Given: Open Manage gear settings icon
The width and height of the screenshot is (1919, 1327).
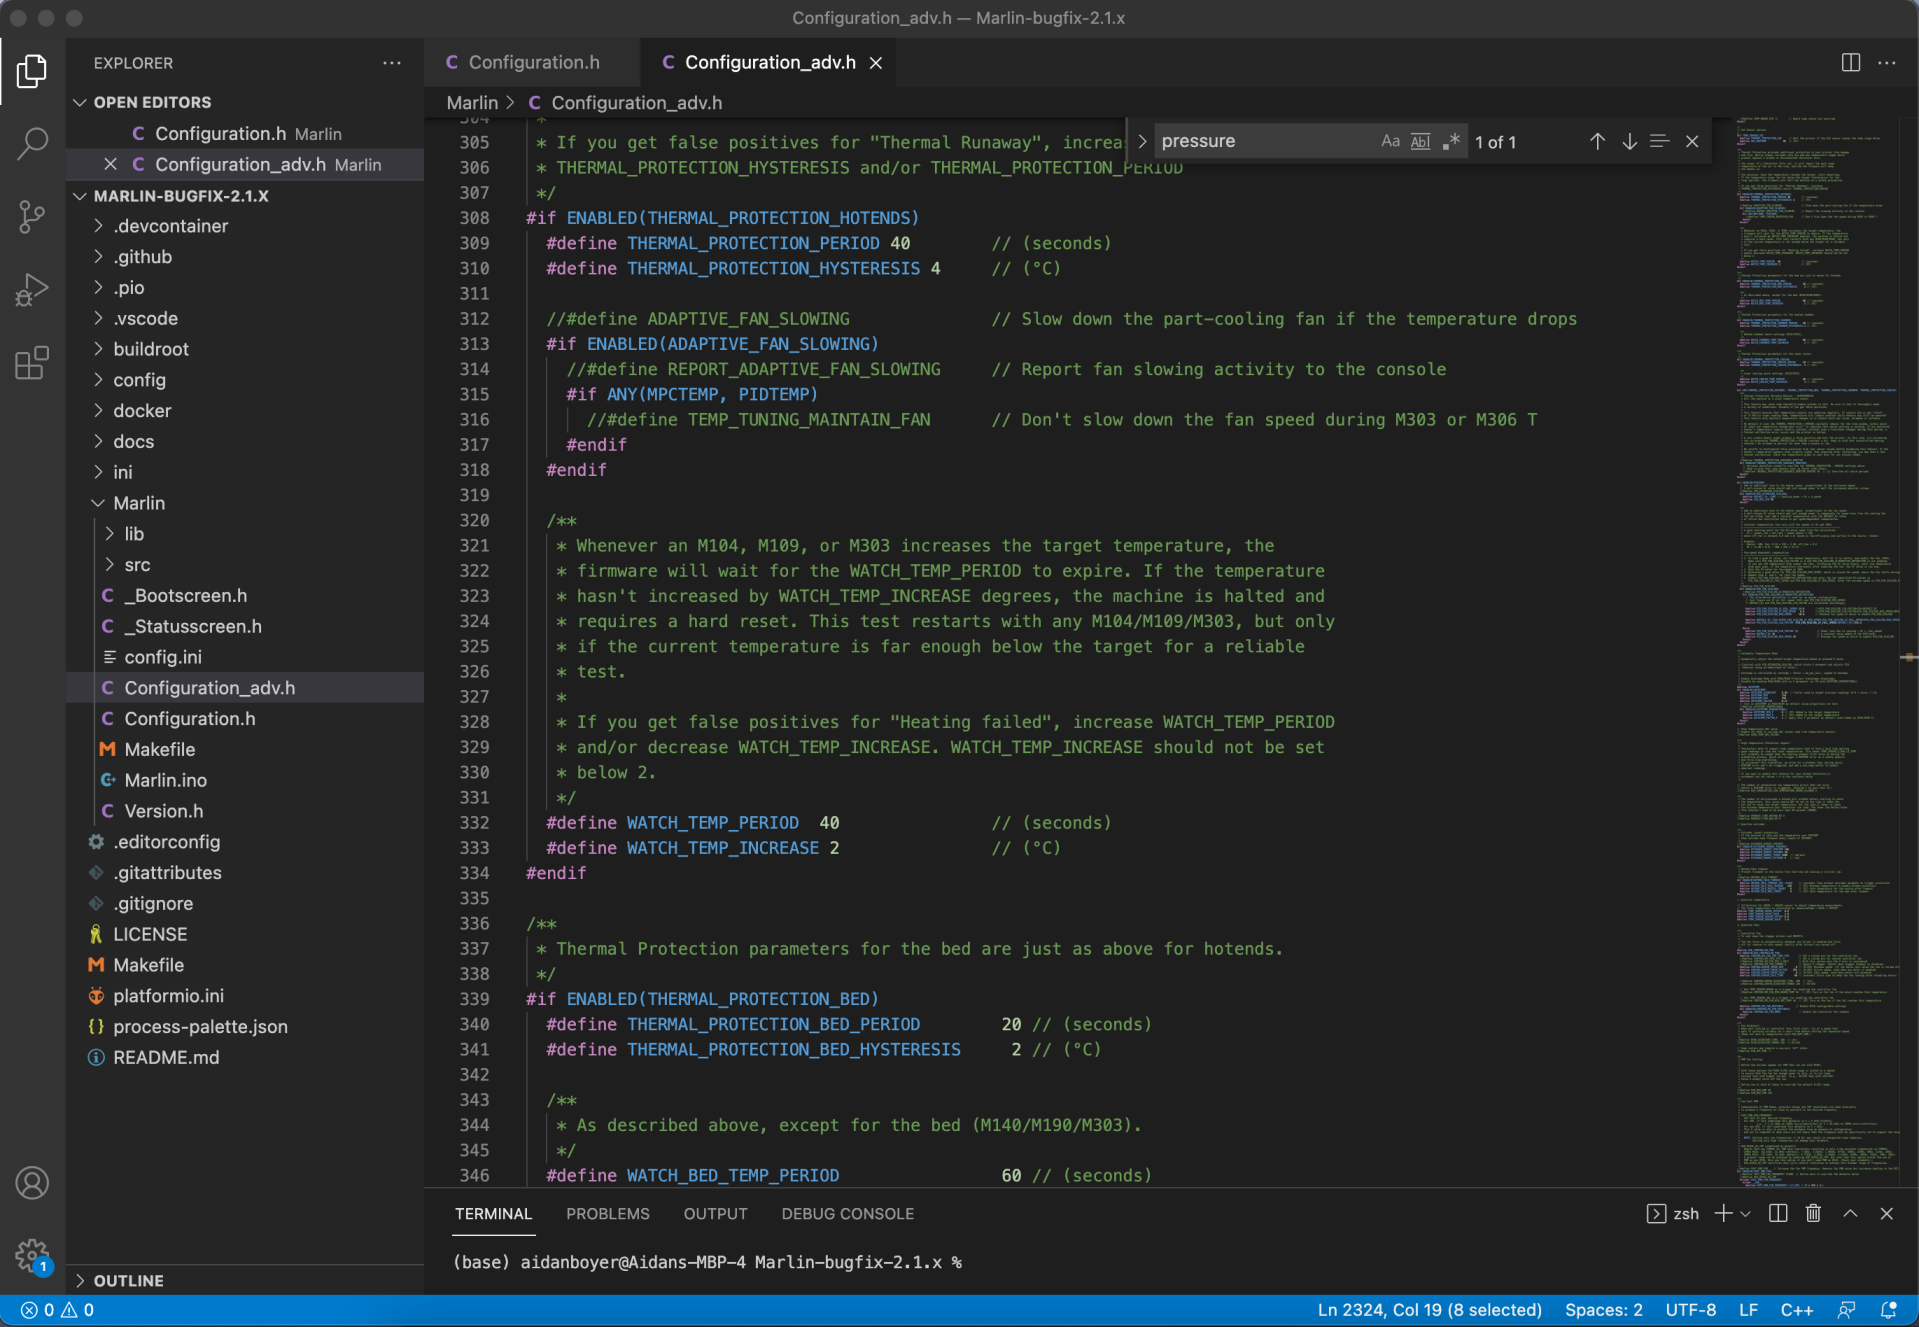Looking at the screenshot, I should 32,1254.
